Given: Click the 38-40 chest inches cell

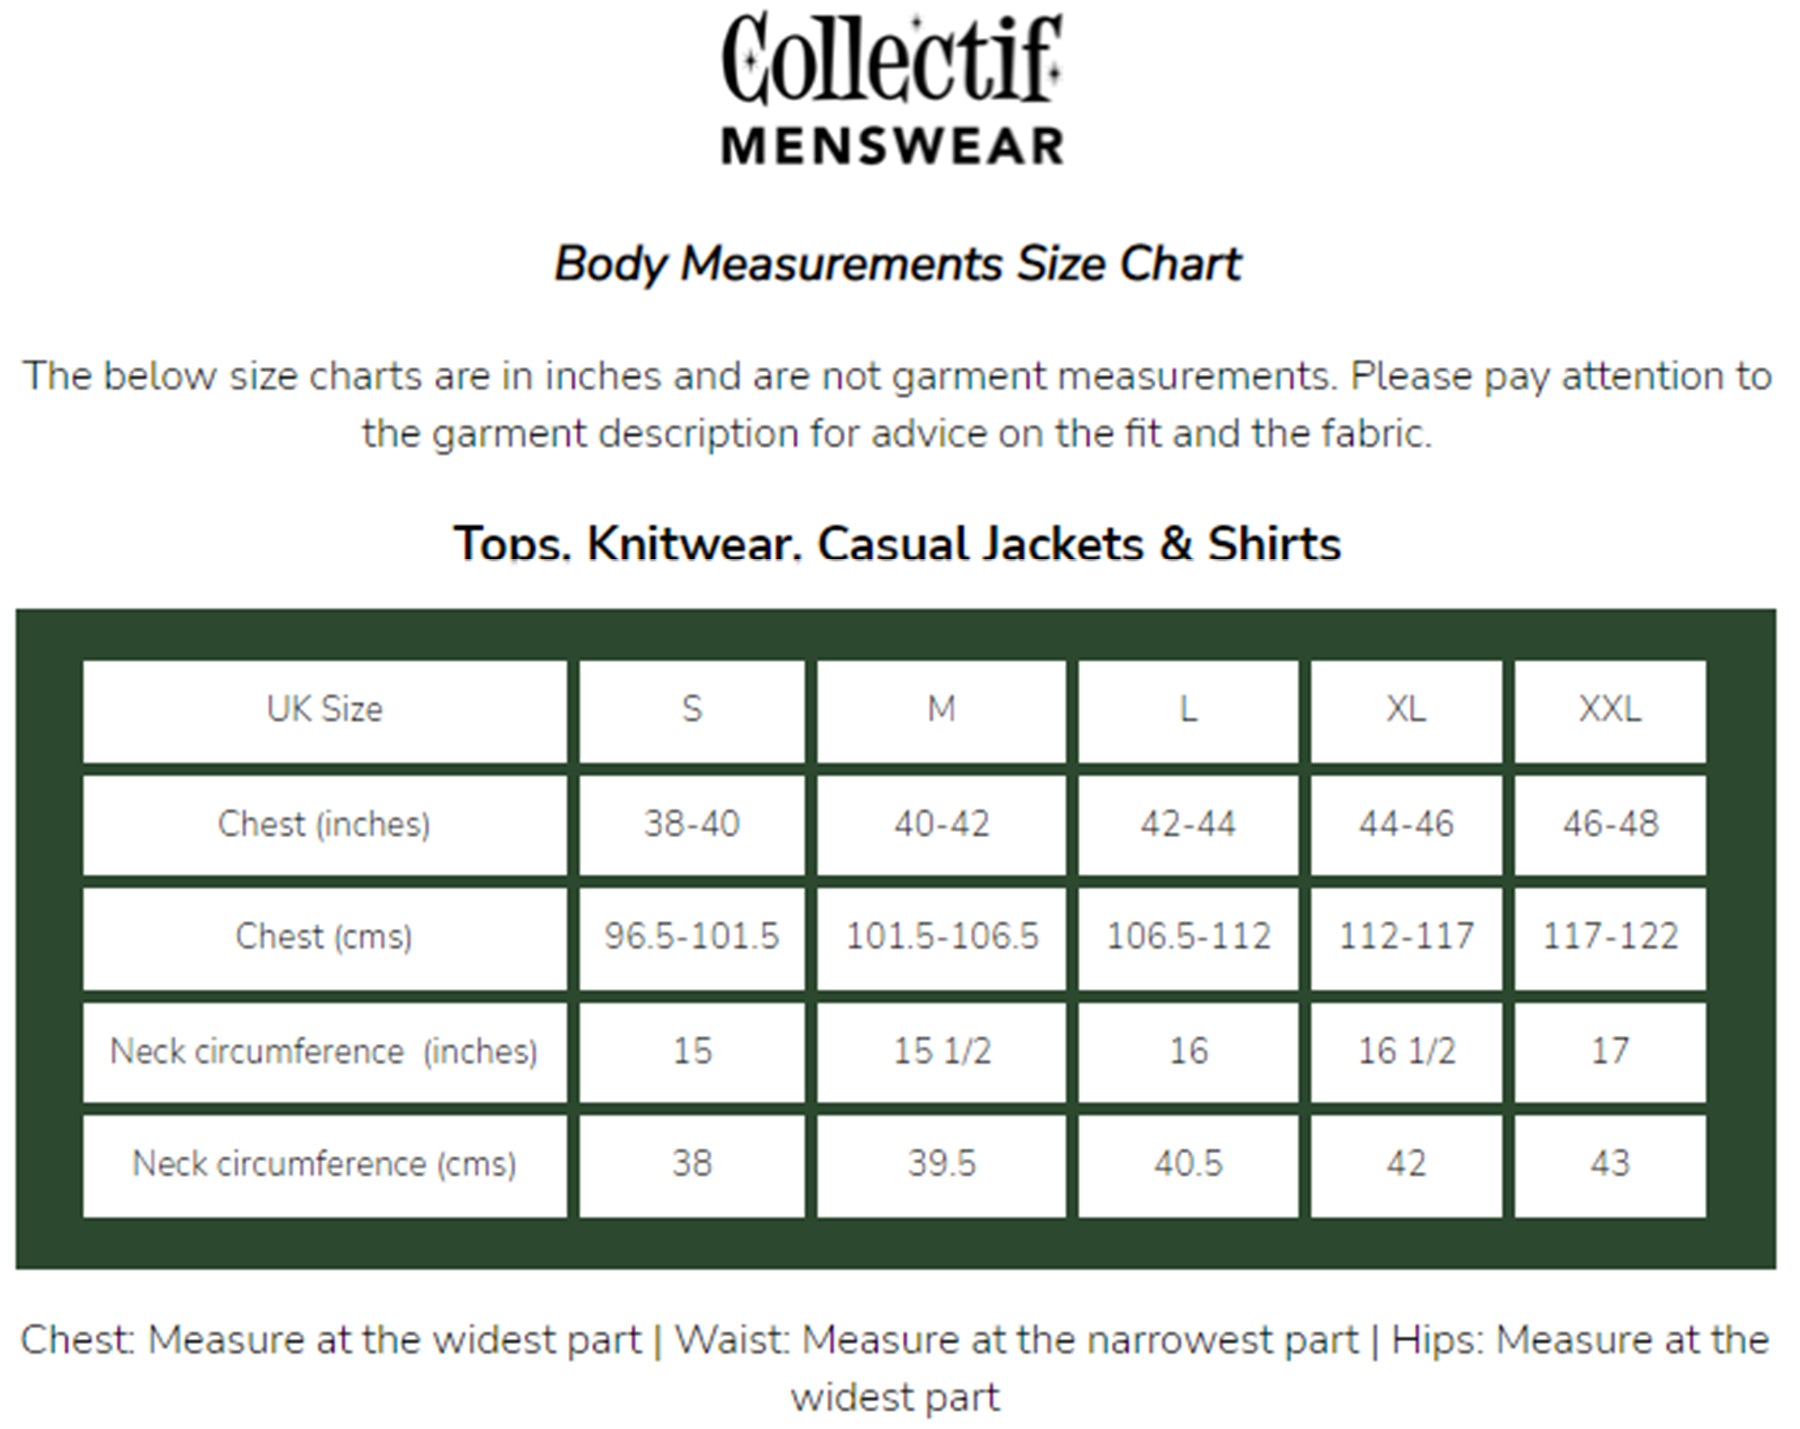Looking at the screenshot, I should pyautogui.click(x=692, y=825).
